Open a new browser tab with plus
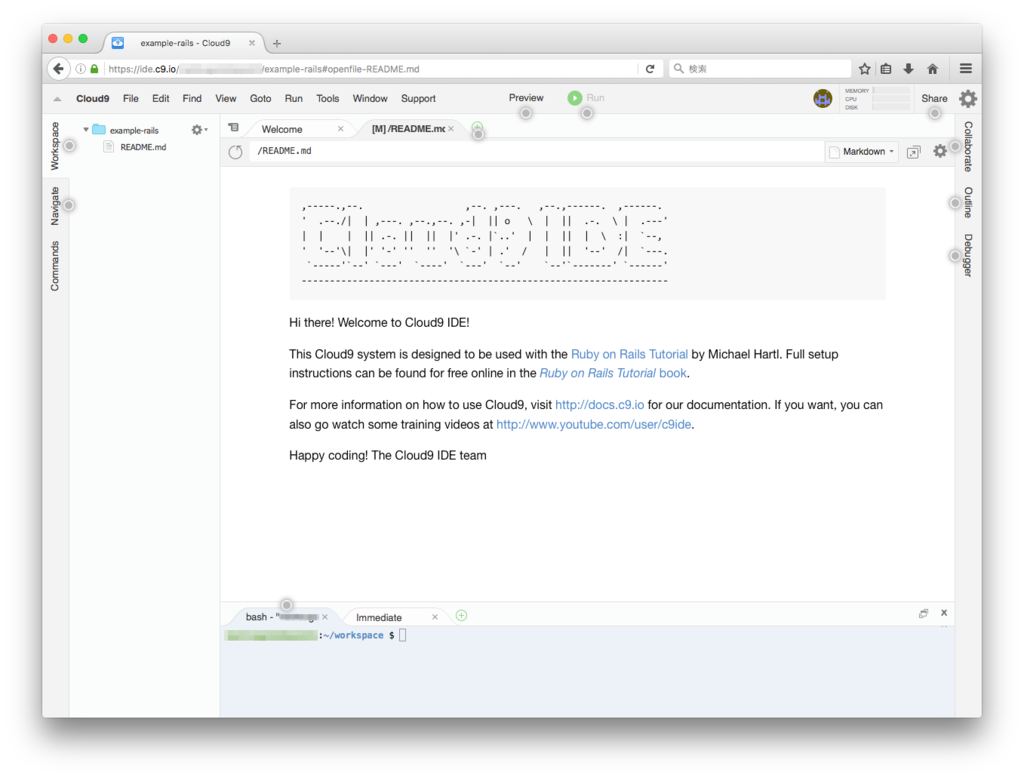Viewport: 1024px width, 778px height. click(x=277, y=43)
